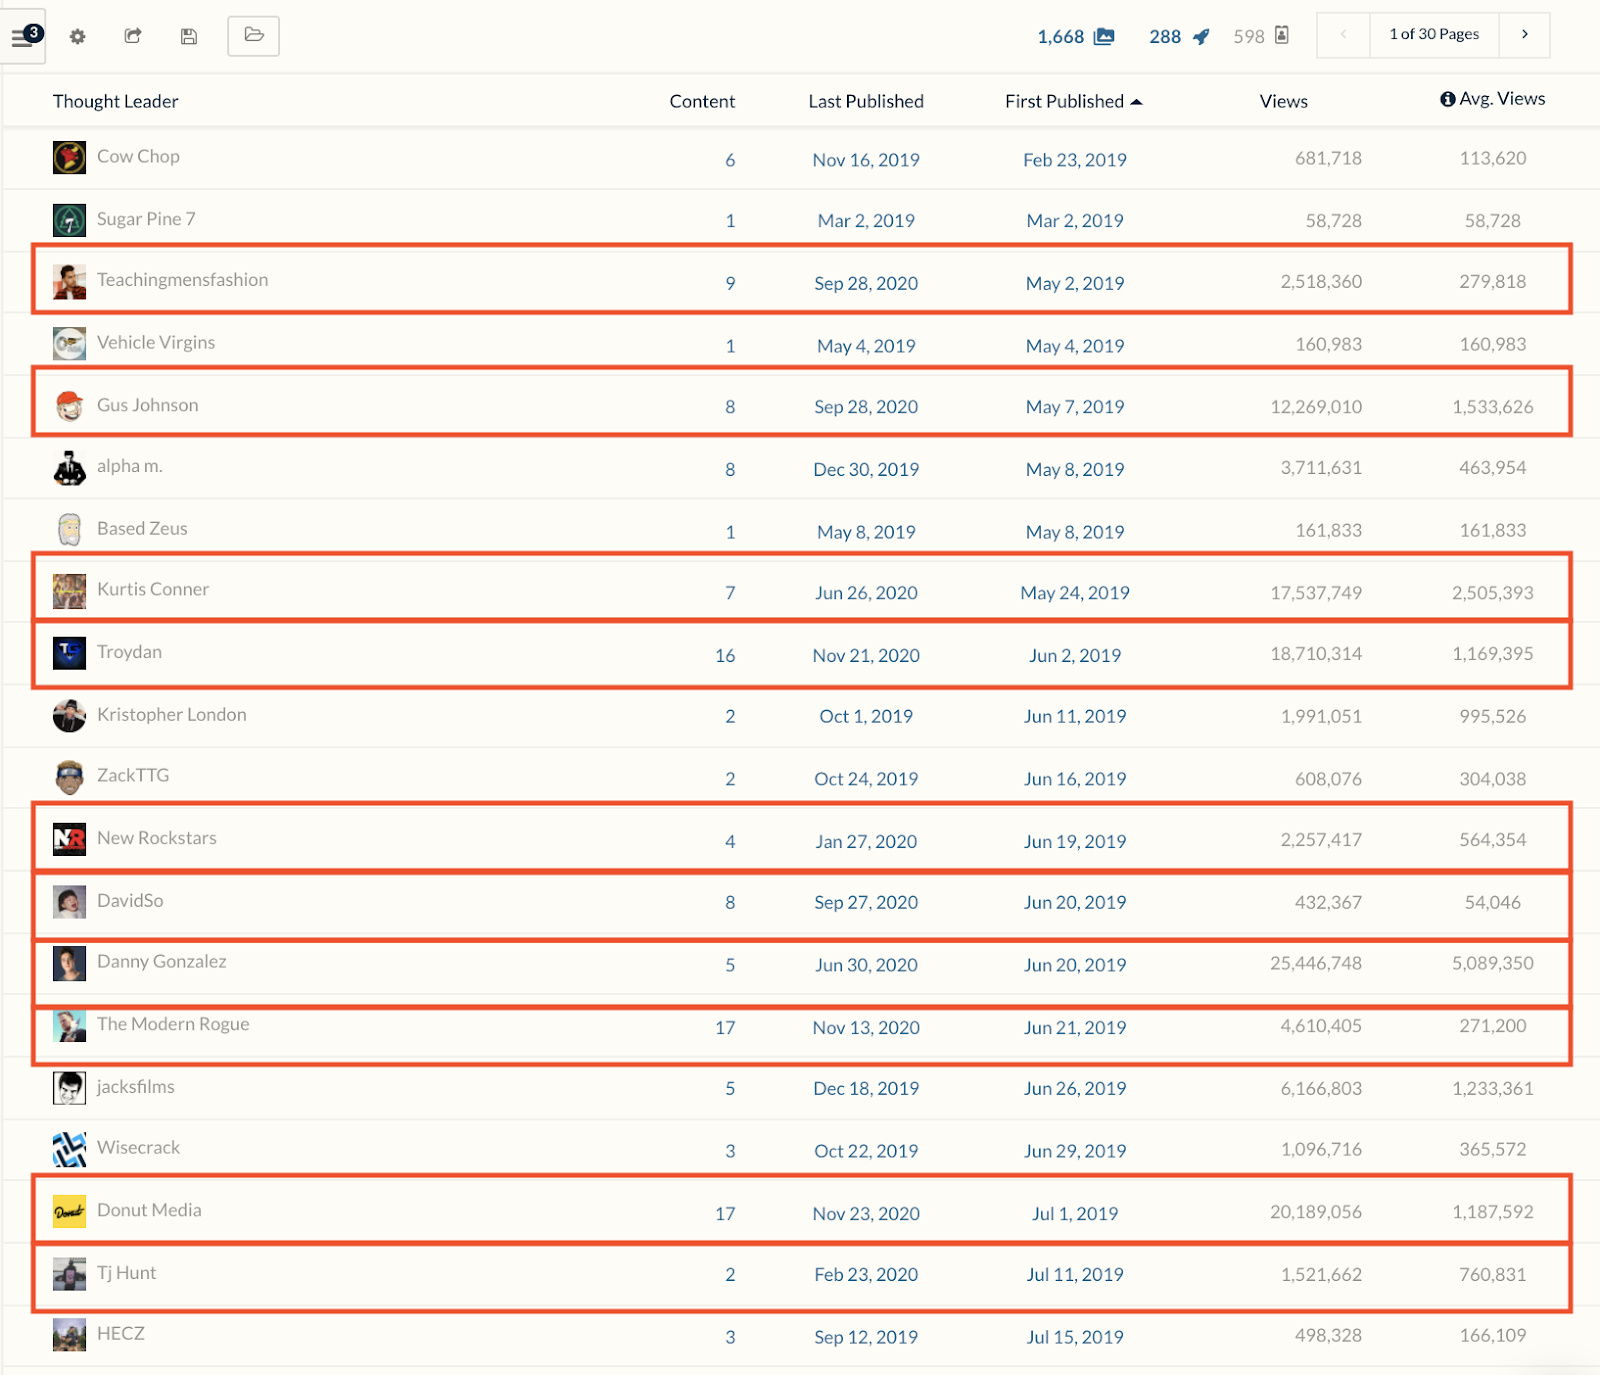Click Based Zeus name text
Viewport: 1600px width, 1375px height.
tap(142, 528)
